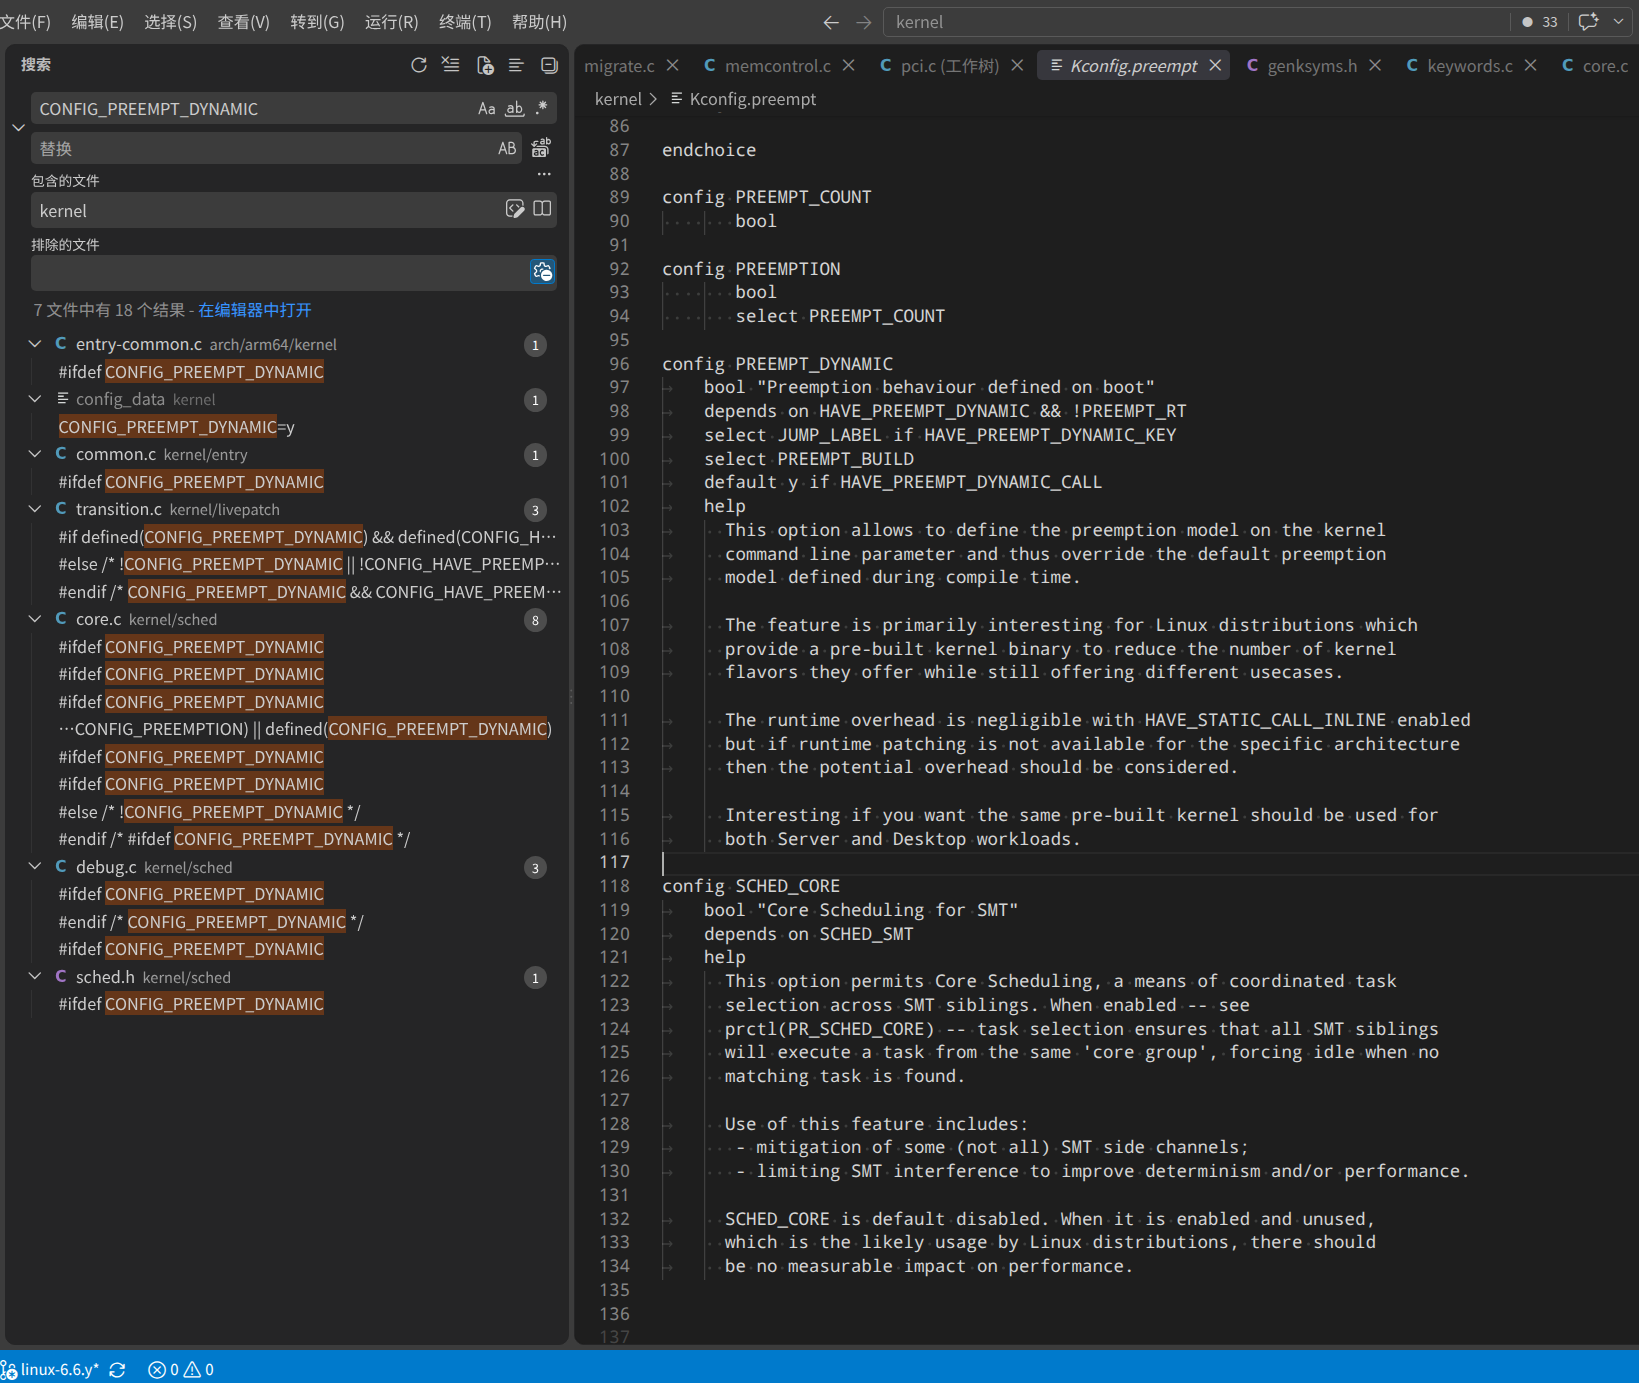Clear search results with the list-clear icon

(451, 65)
